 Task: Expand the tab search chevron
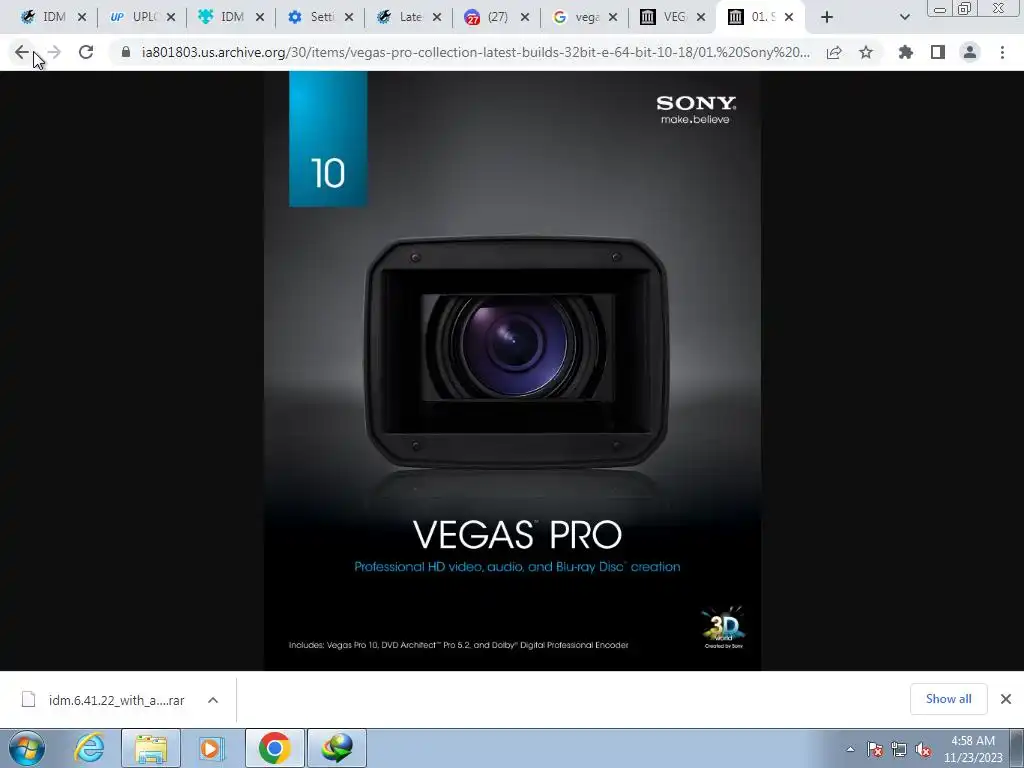tap(904, 17)
